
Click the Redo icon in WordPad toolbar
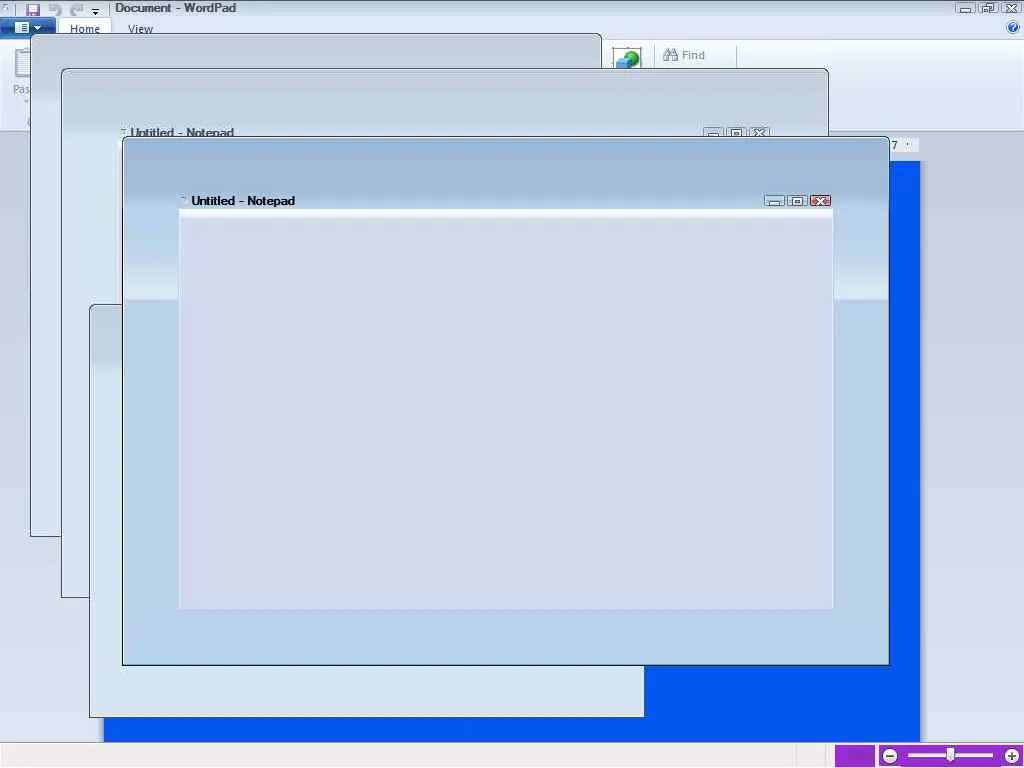point(77,10)
